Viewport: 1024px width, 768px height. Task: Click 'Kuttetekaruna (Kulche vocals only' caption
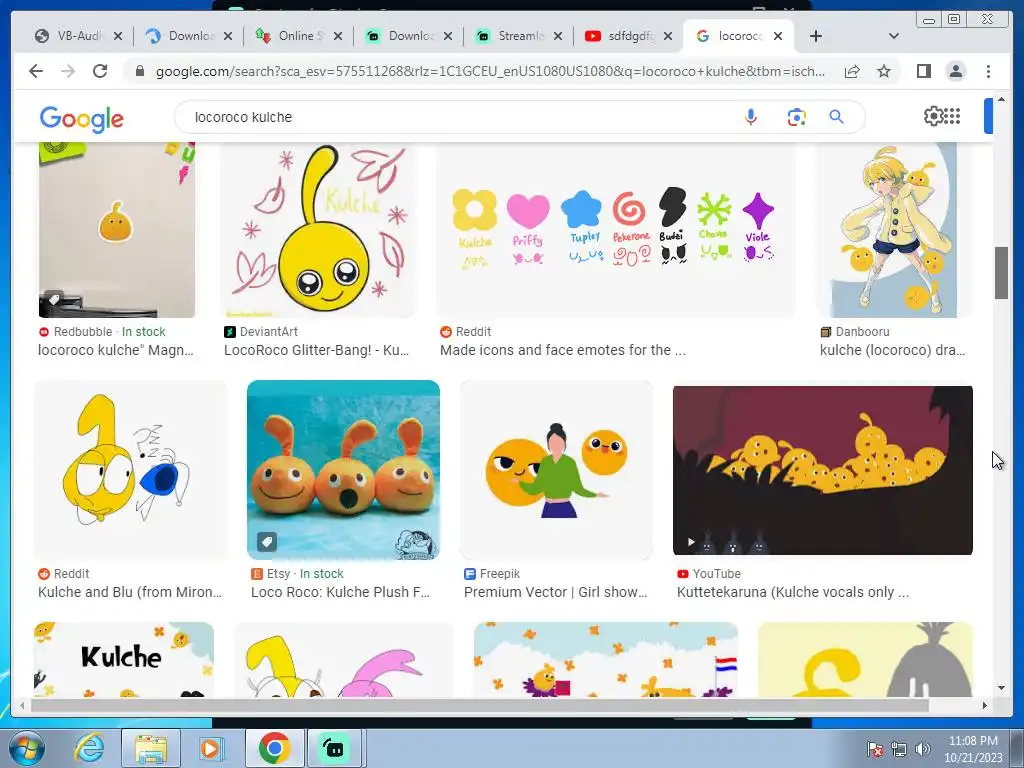tap(793, 592)
